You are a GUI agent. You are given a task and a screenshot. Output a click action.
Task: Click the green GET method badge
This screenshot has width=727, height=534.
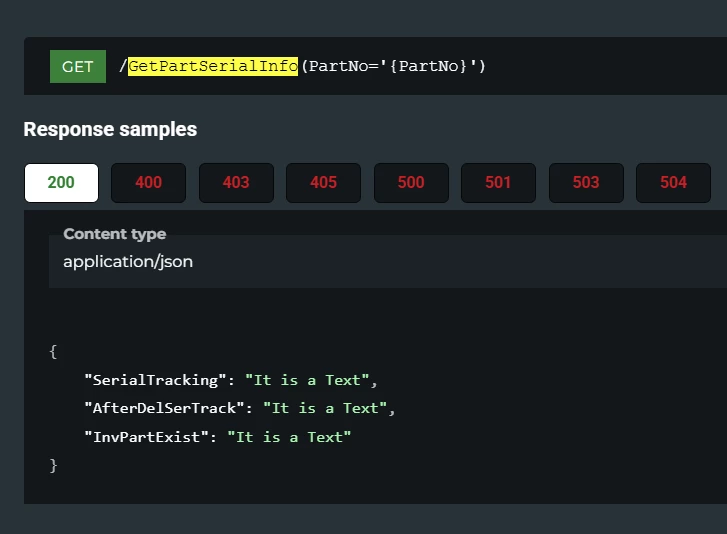(78, 67)
